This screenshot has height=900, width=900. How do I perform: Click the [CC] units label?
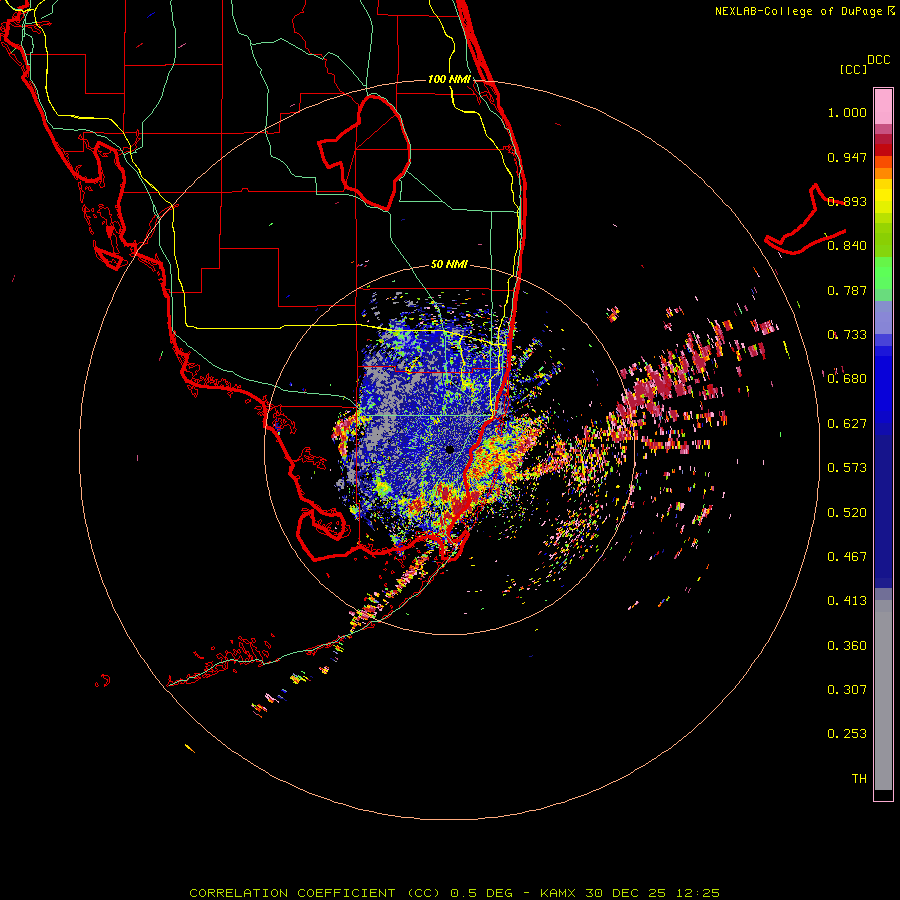pos(853,69)
